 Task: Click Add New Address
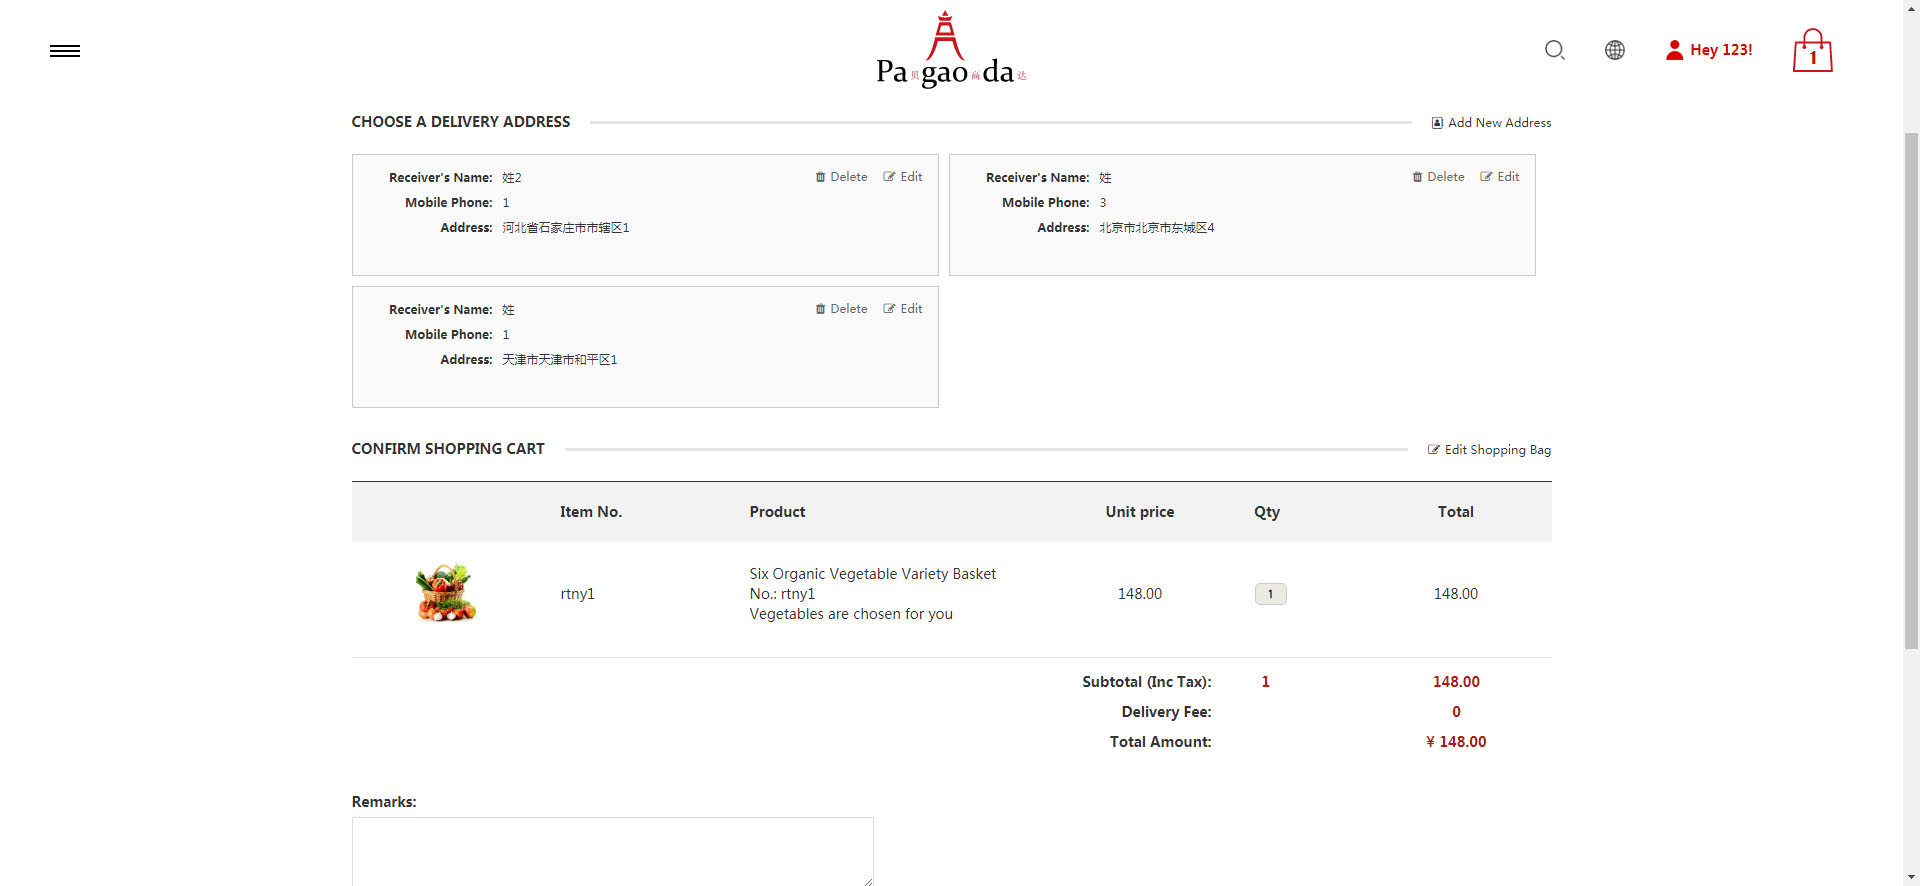pyautogui.click(x=1491, y=123)
